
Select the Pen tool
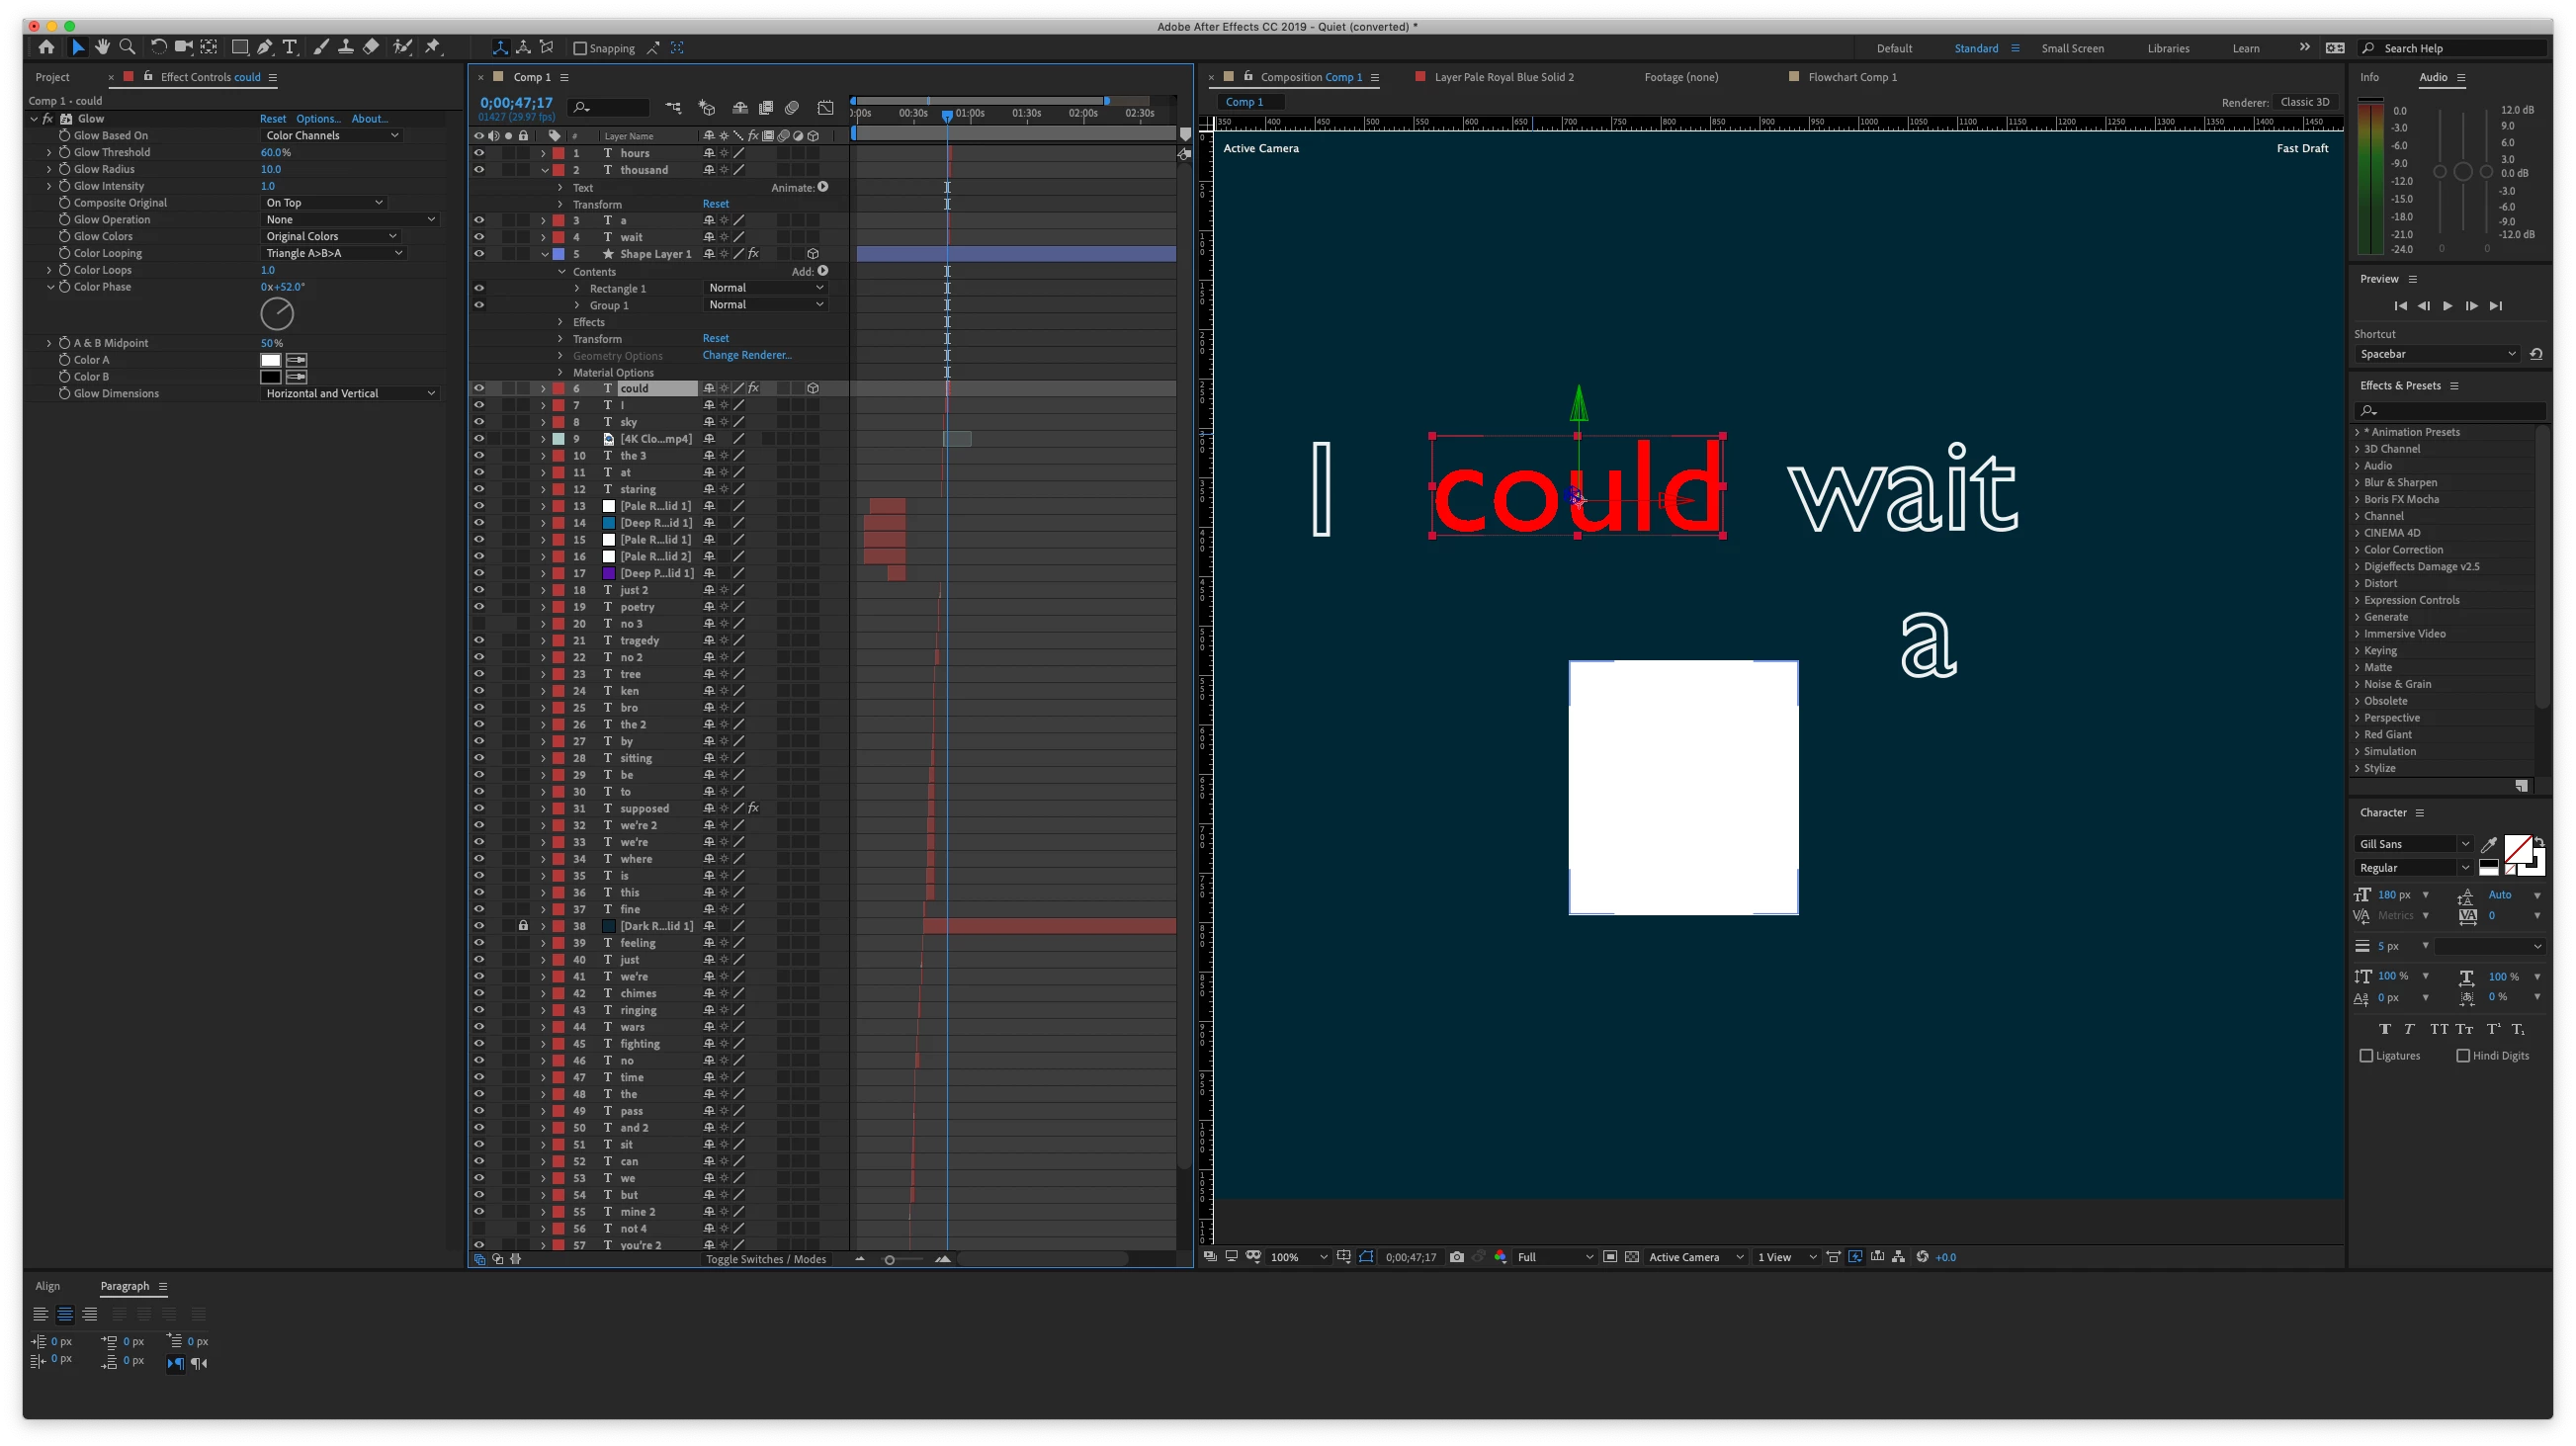[x=265, y=47]
